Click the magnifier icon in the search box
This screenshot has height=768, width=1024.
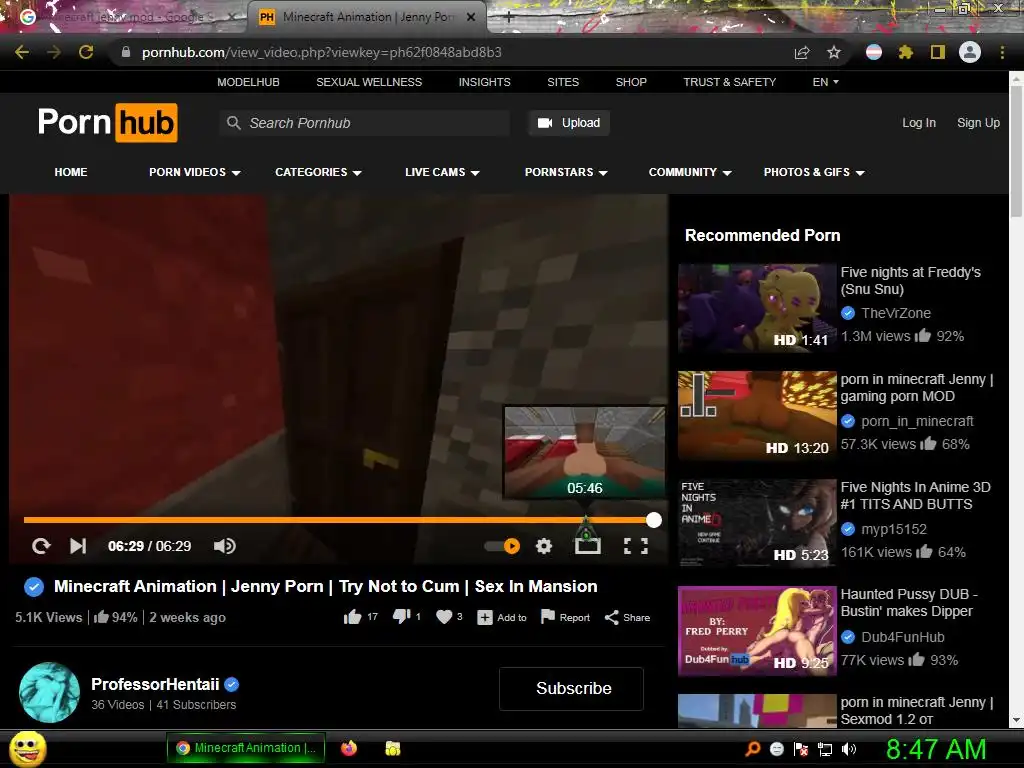click(233, 123)
